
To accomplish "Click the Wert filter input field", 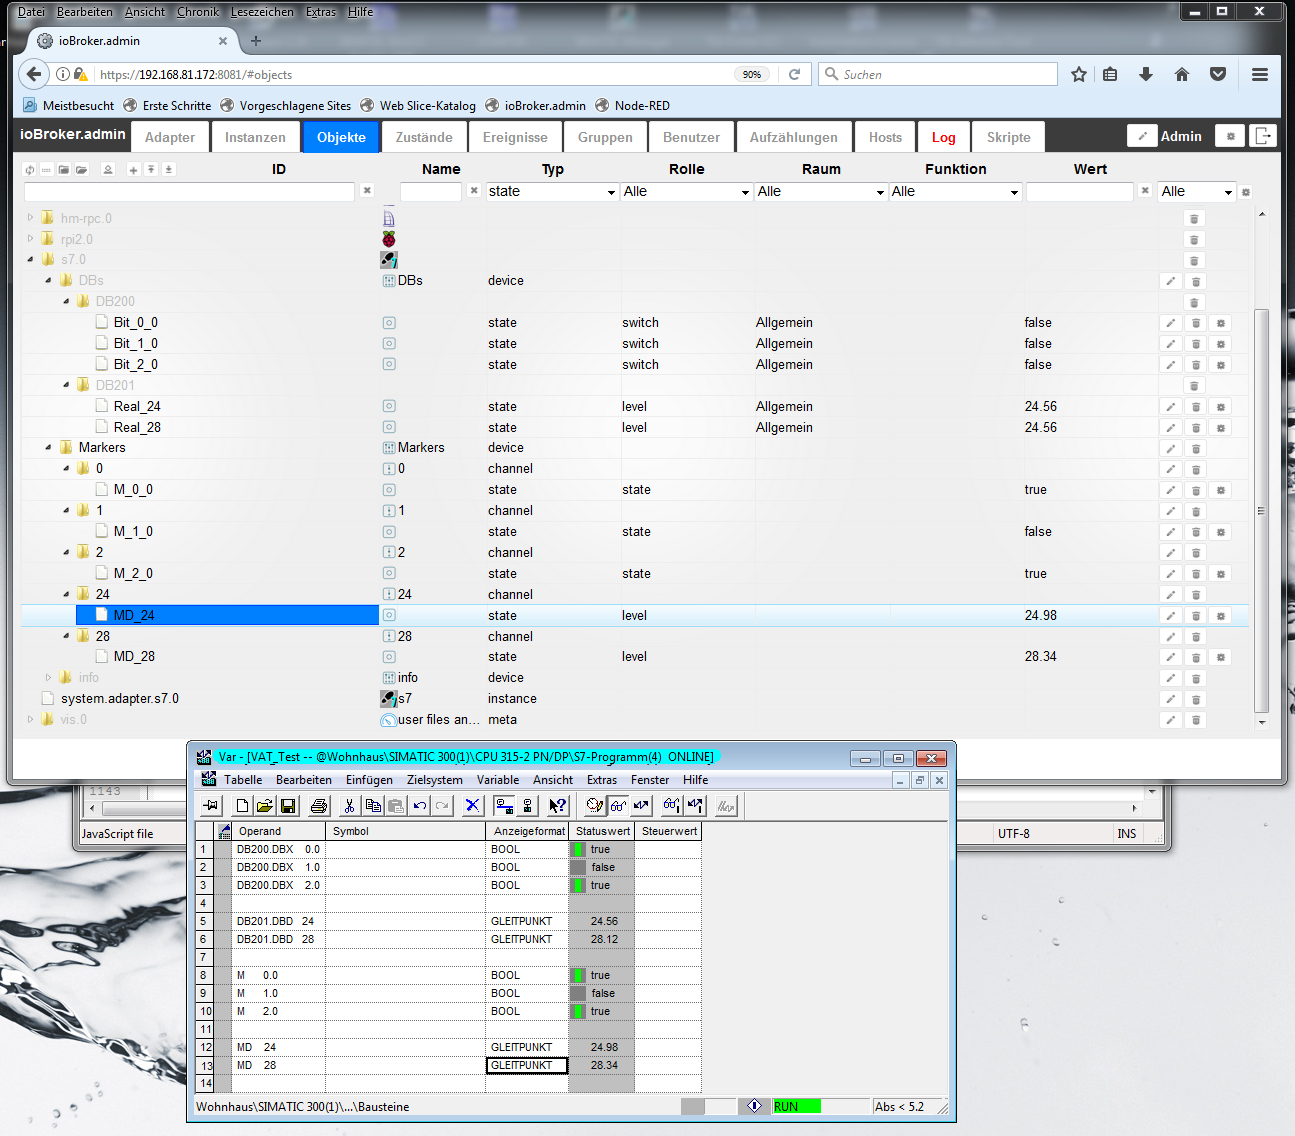I will (x=1080, y=191).
